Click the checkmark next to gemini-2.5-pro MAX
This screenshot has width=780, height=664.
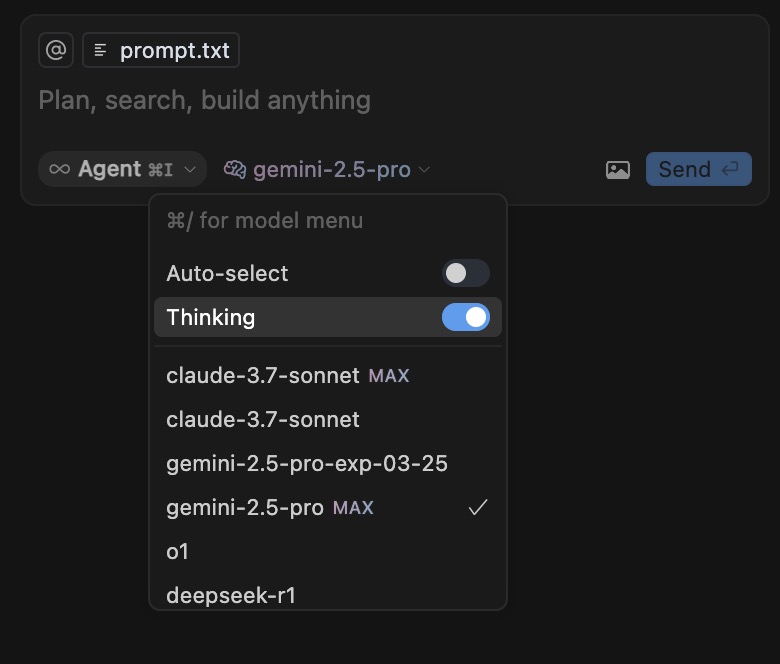pyautogui.click(x=478, y=507)
